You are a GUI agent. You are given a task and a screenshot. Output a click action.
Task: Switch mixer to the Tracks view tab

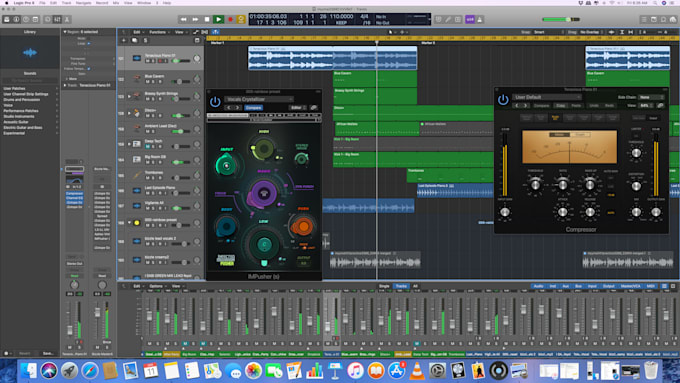(401, 286)
